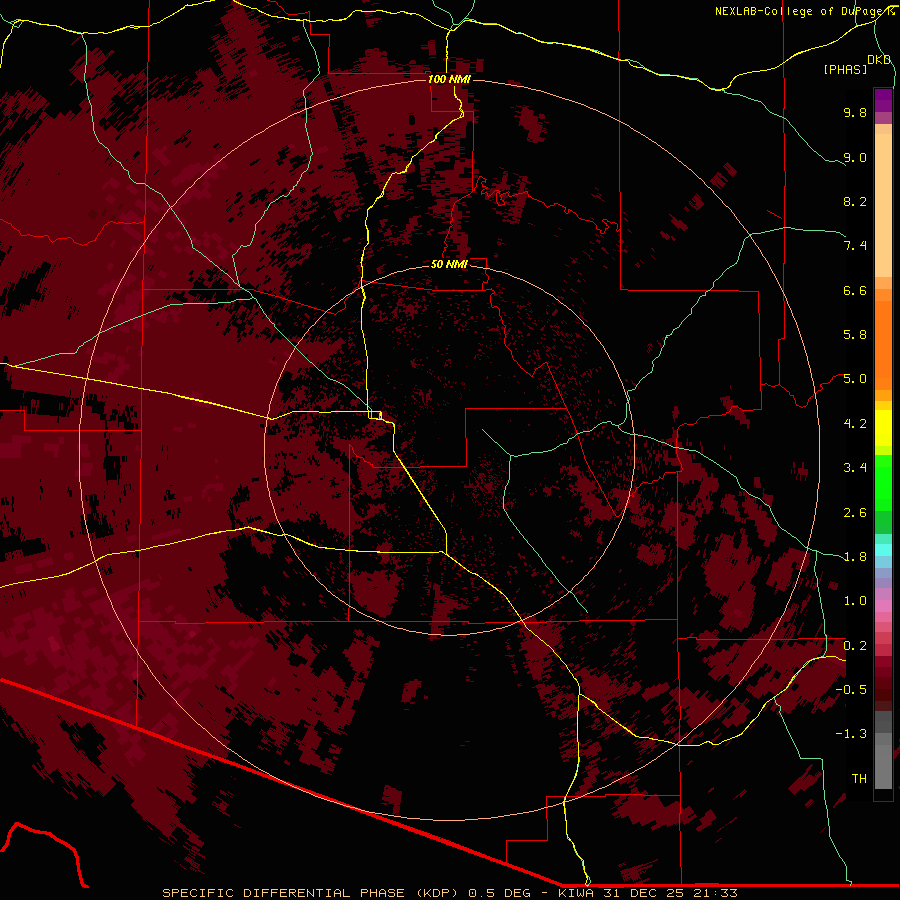900x900 pixels.
Task: Pick the yellow segment of the color bar
Action: click(883, 428)
